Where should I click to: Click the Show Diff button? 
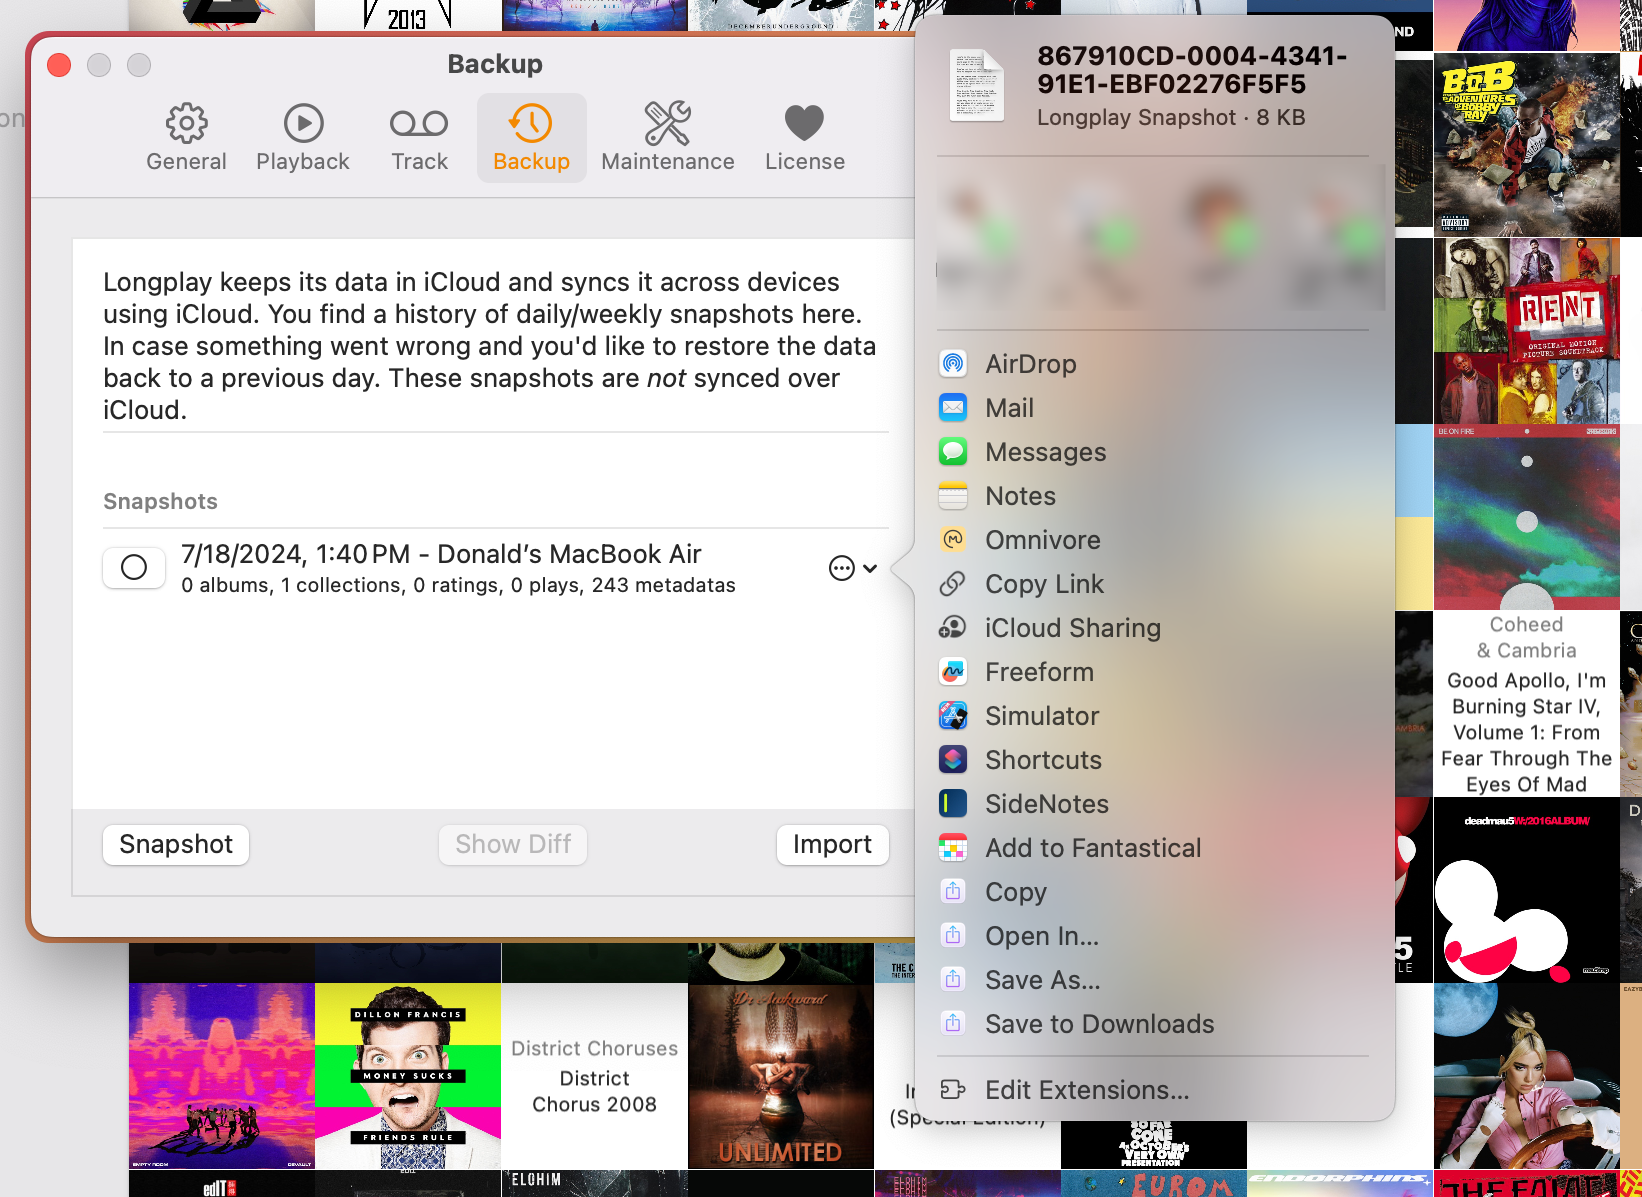pos(513,844)
